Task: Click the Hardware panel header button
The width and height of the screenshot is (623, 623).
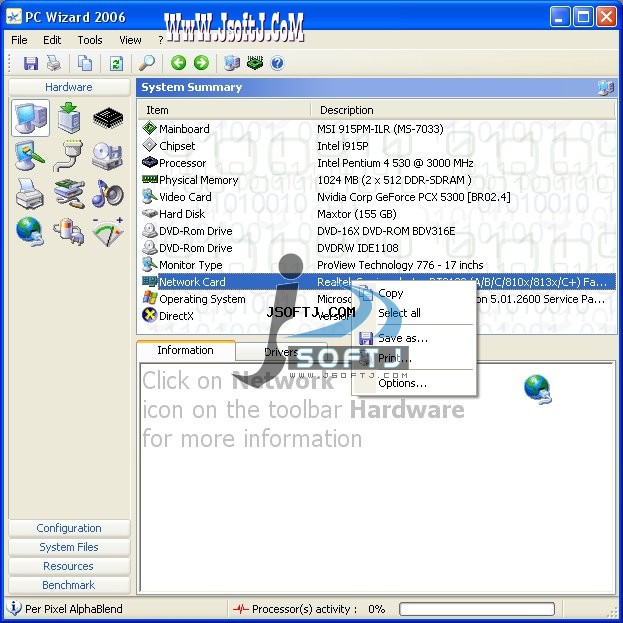Action: (69, 87)
